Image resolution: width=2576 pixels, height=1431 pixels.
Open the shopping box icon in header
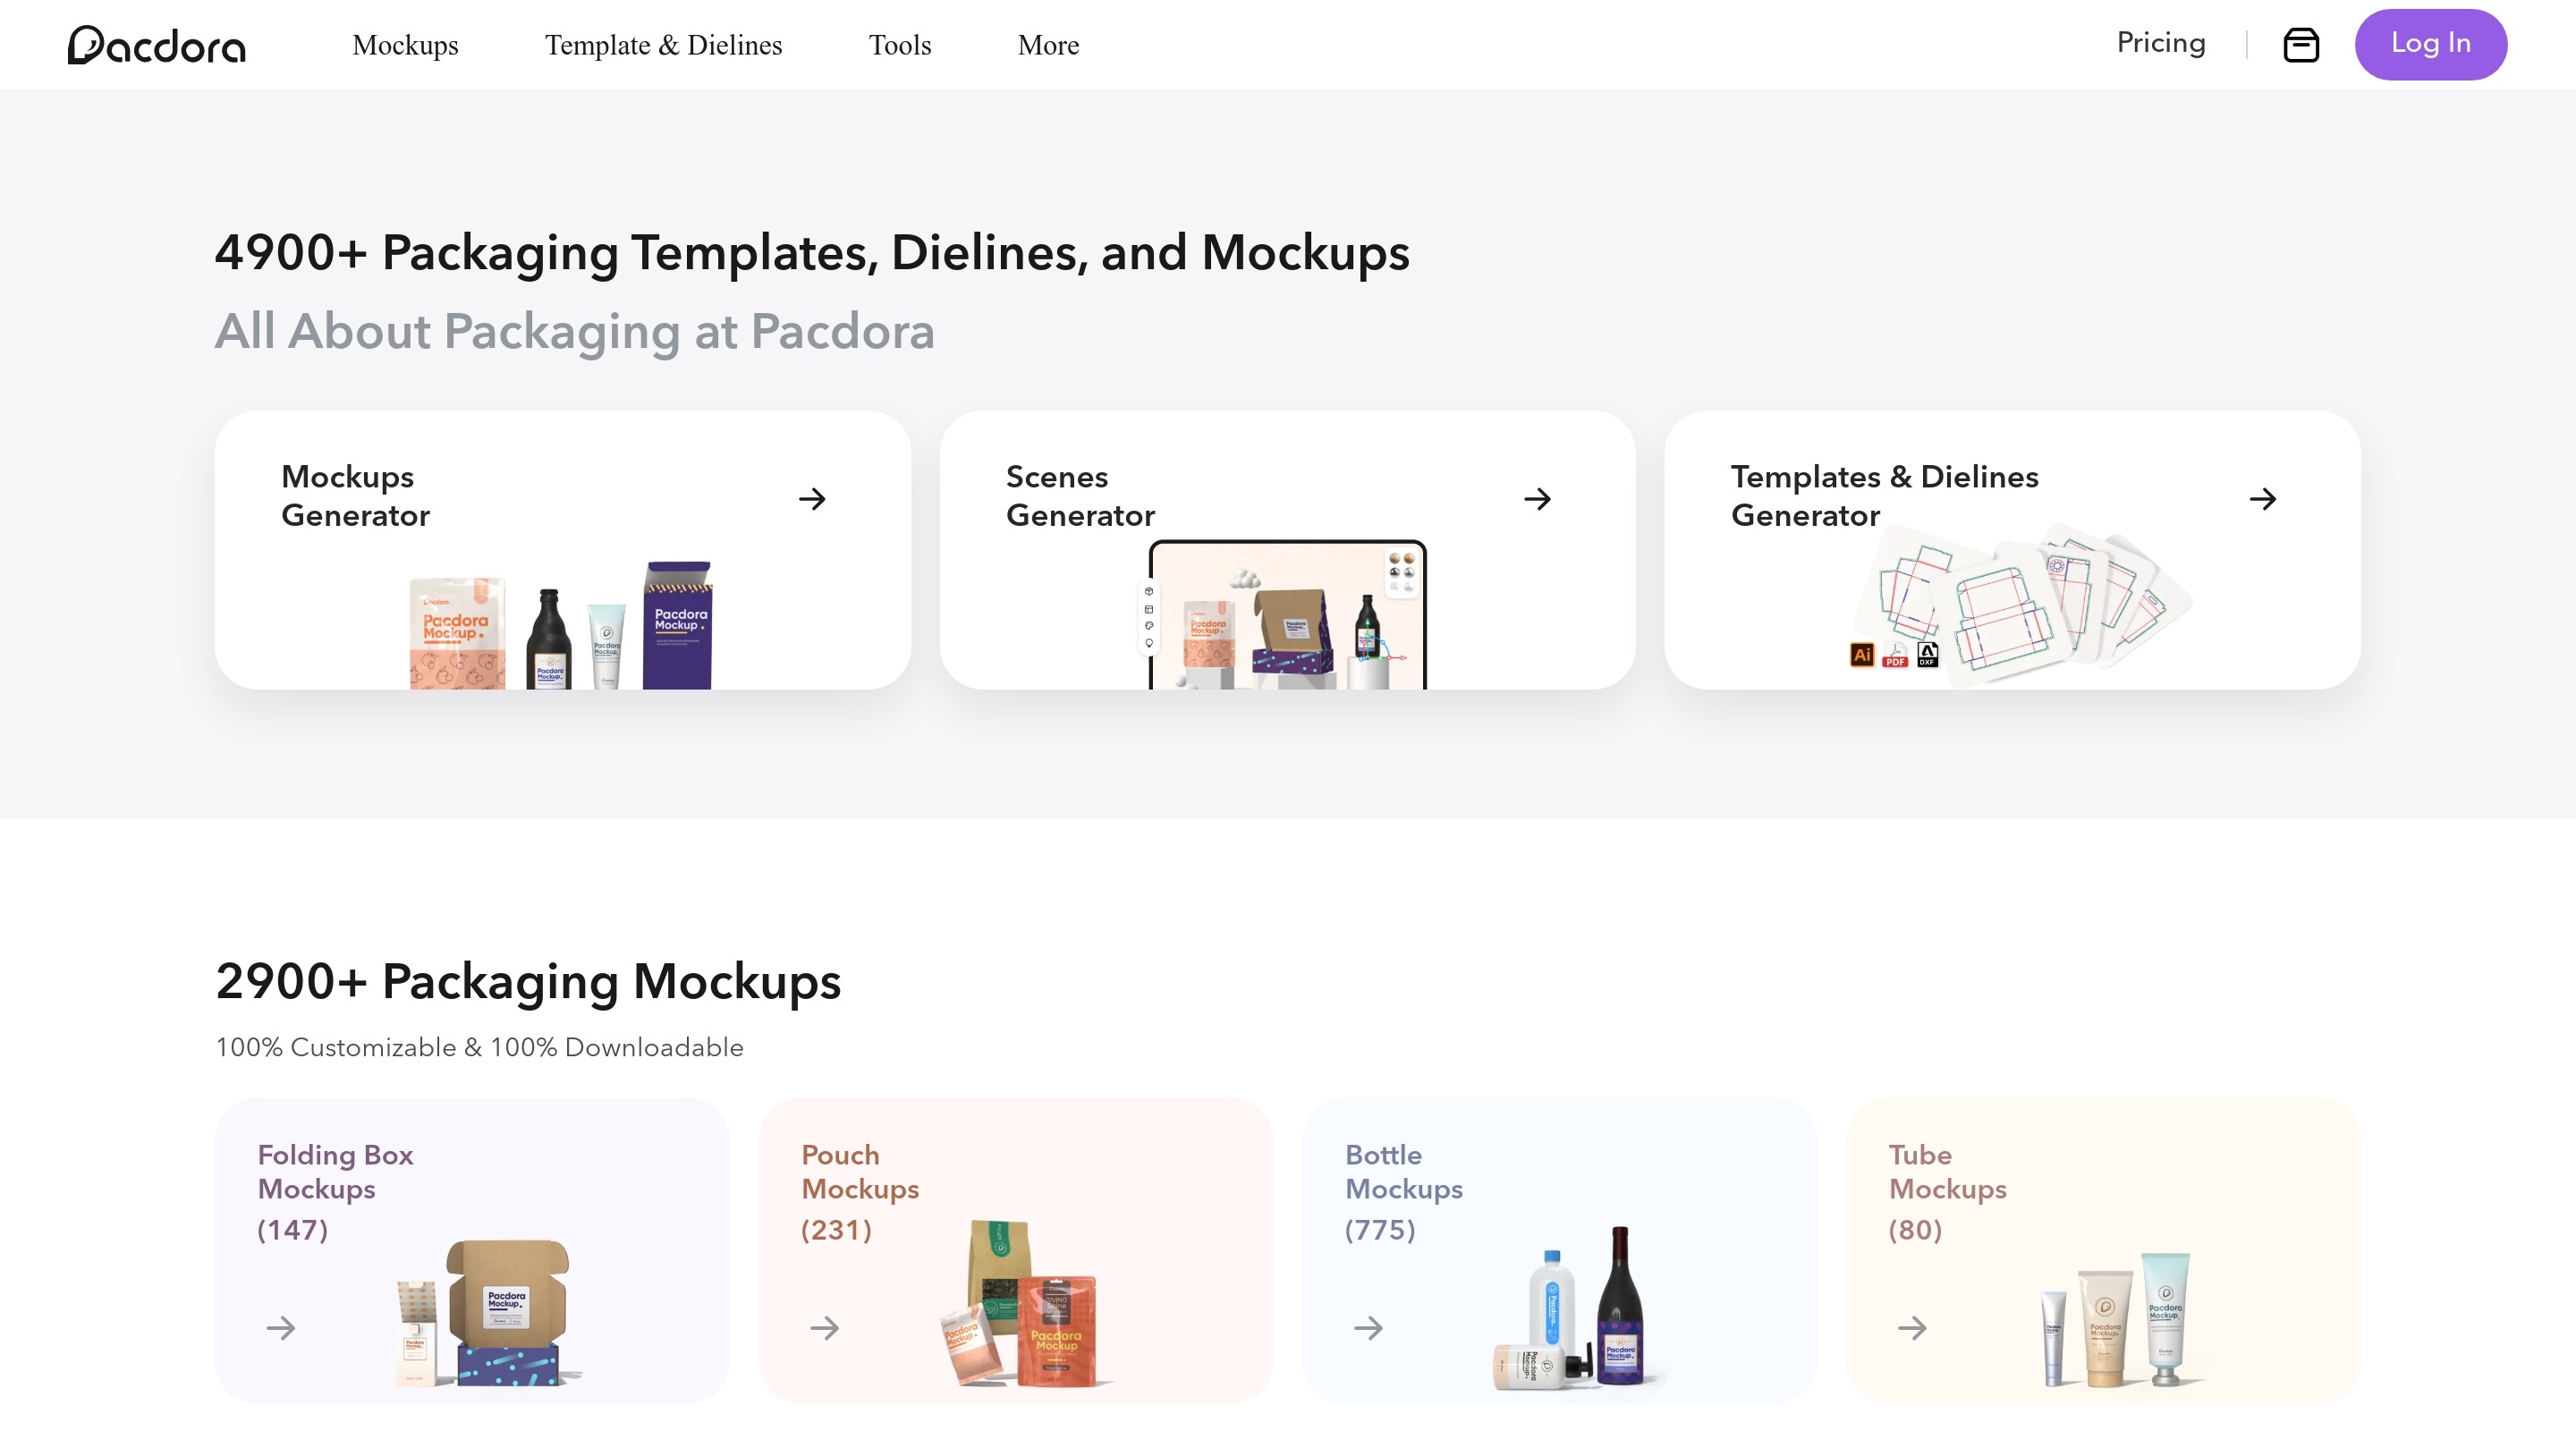[x=2301, y=45]
